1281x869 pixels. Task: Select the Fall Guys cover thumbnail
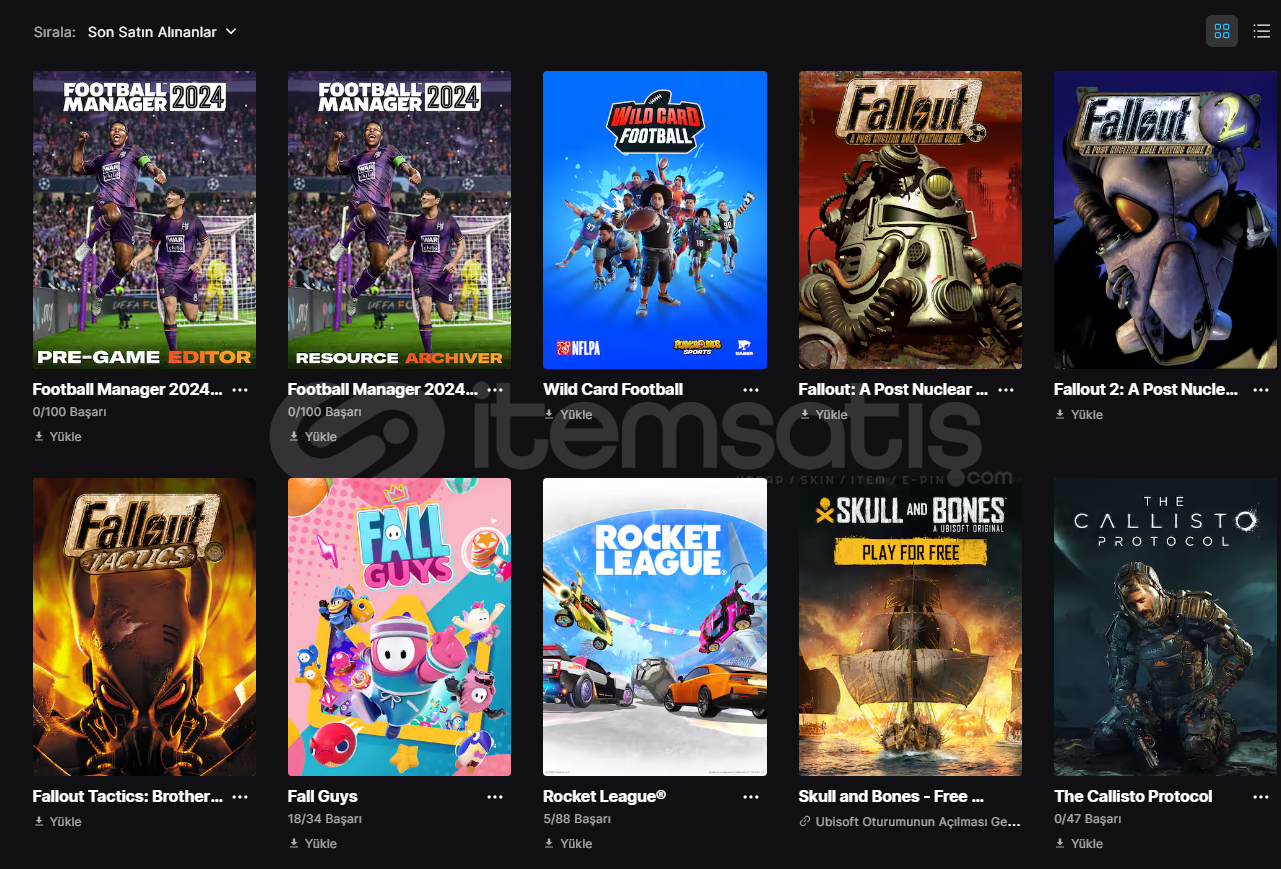point(399,627)
